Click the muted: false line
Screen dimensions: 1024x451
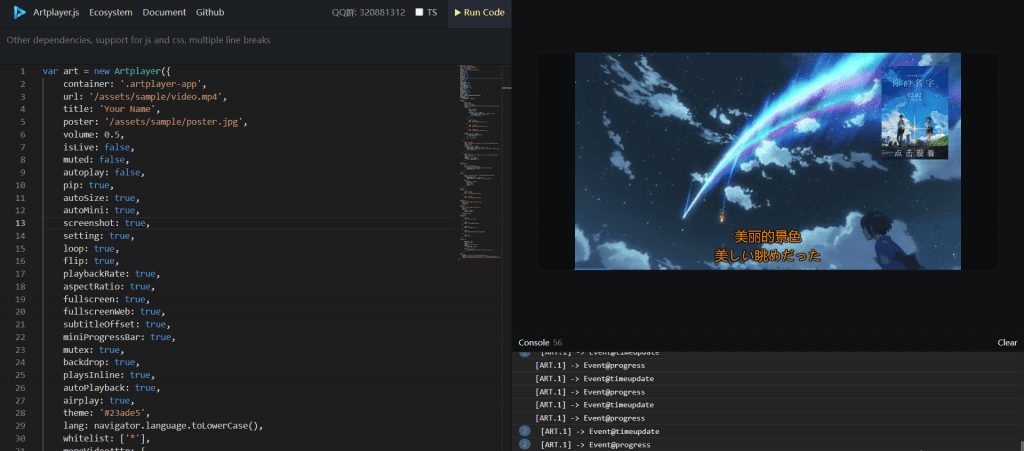pos(96,160)
